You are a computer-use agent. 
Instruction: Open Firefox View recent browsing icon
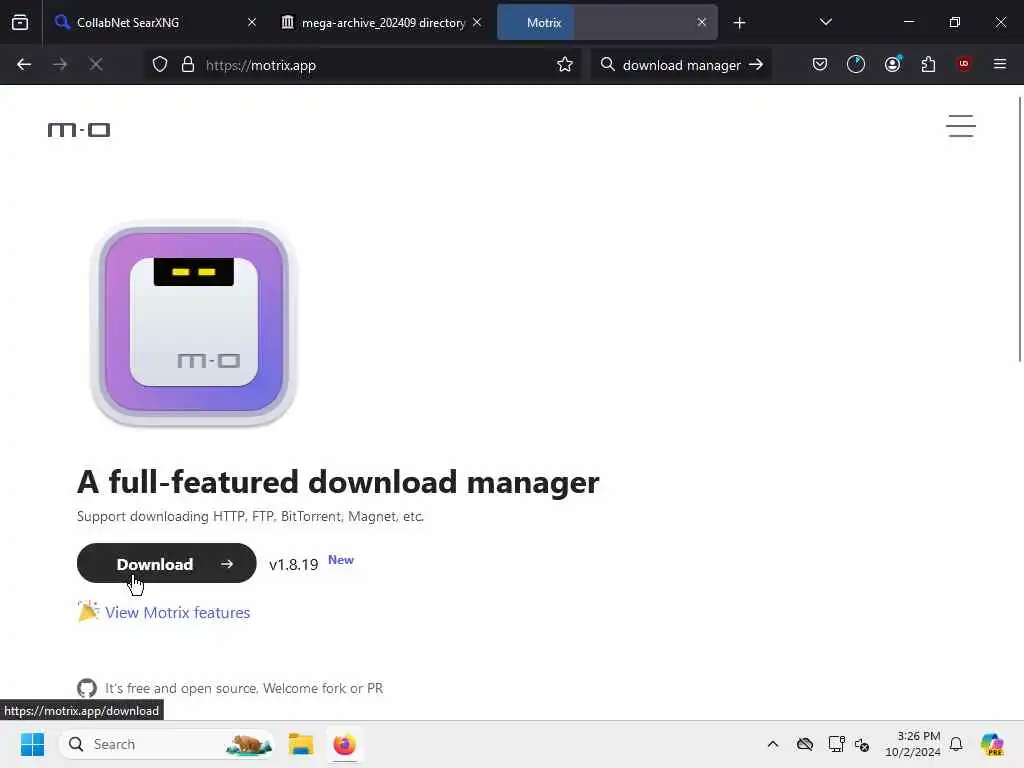tap(20, 22)
